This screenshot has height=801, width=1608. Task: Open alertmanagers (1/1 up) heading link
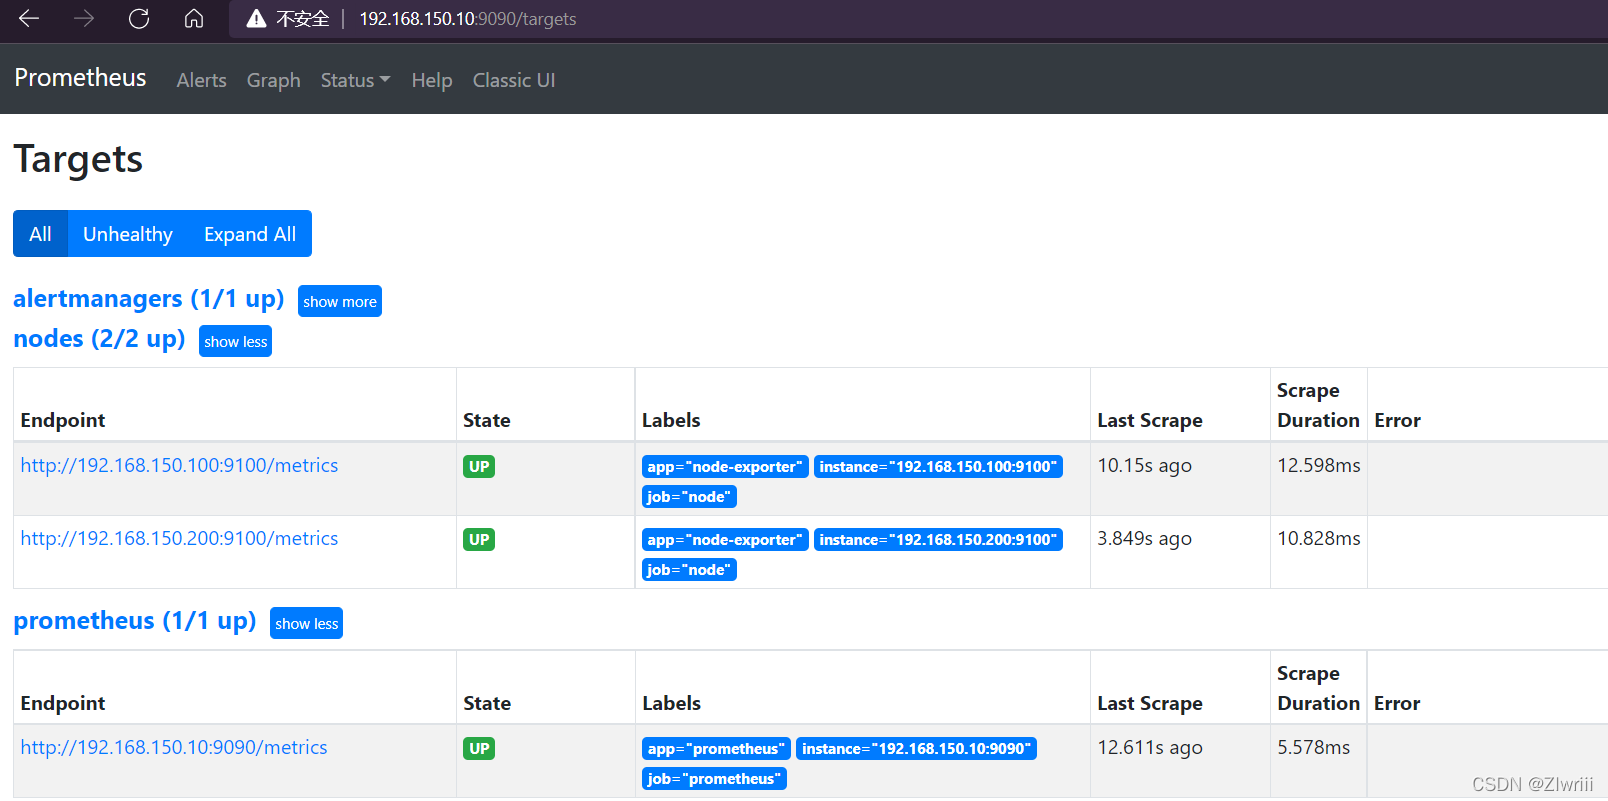[x=148, y=299]
